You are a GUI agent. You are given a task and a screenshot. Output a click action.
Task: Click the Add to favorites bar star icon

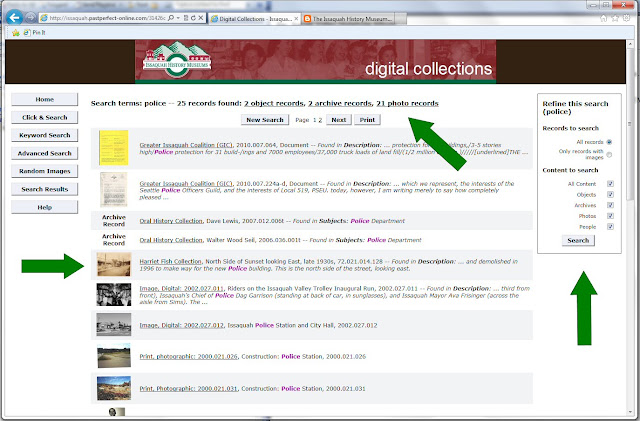16,33
